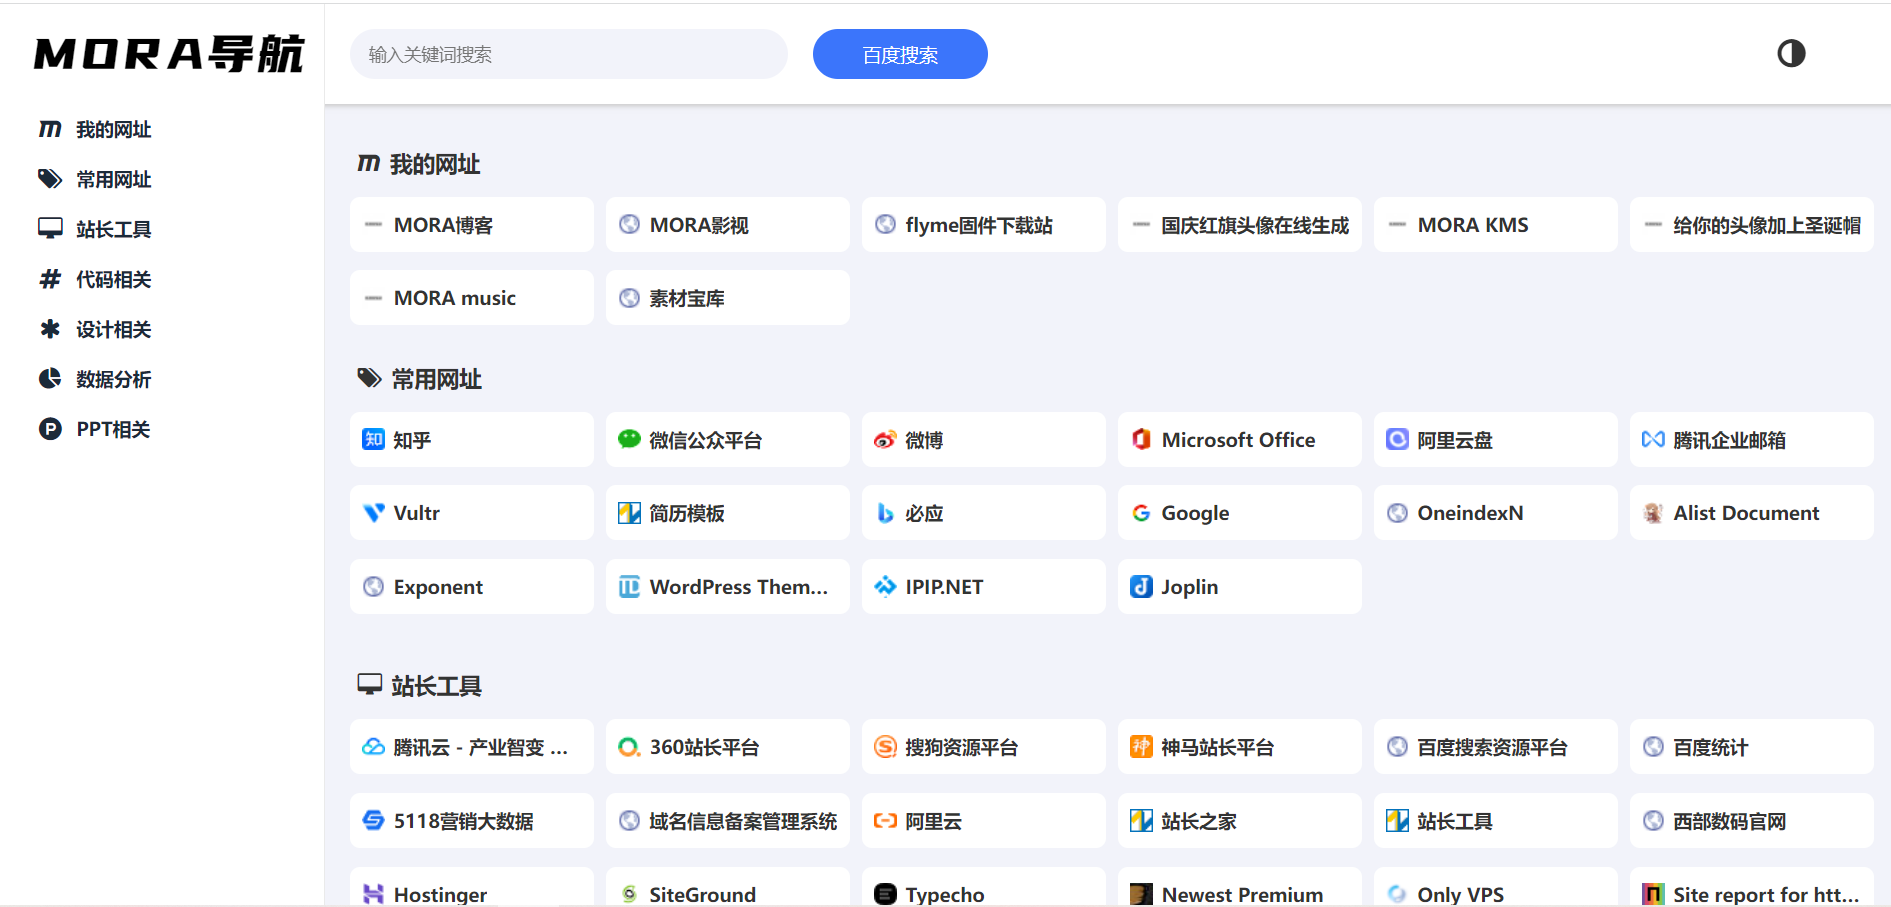Click the WeChat icon for 微信公众平台
The image size is (1891, 907).
pos(629,440)
